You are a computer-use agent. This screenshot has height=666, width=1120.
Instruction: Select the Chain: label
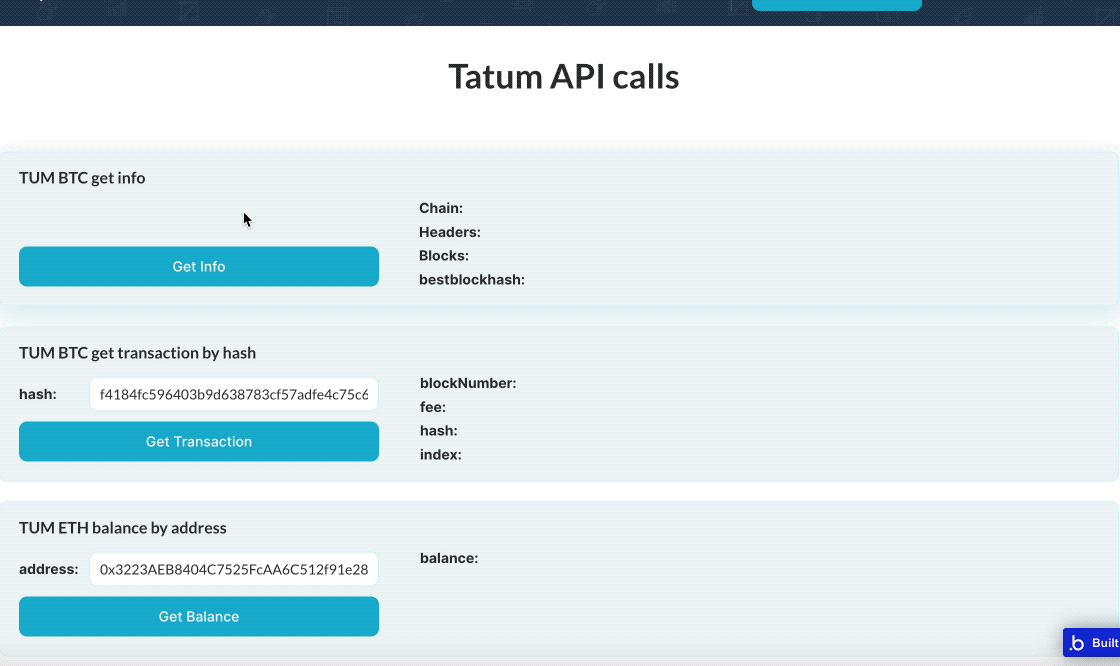click(x=441, y=208)
